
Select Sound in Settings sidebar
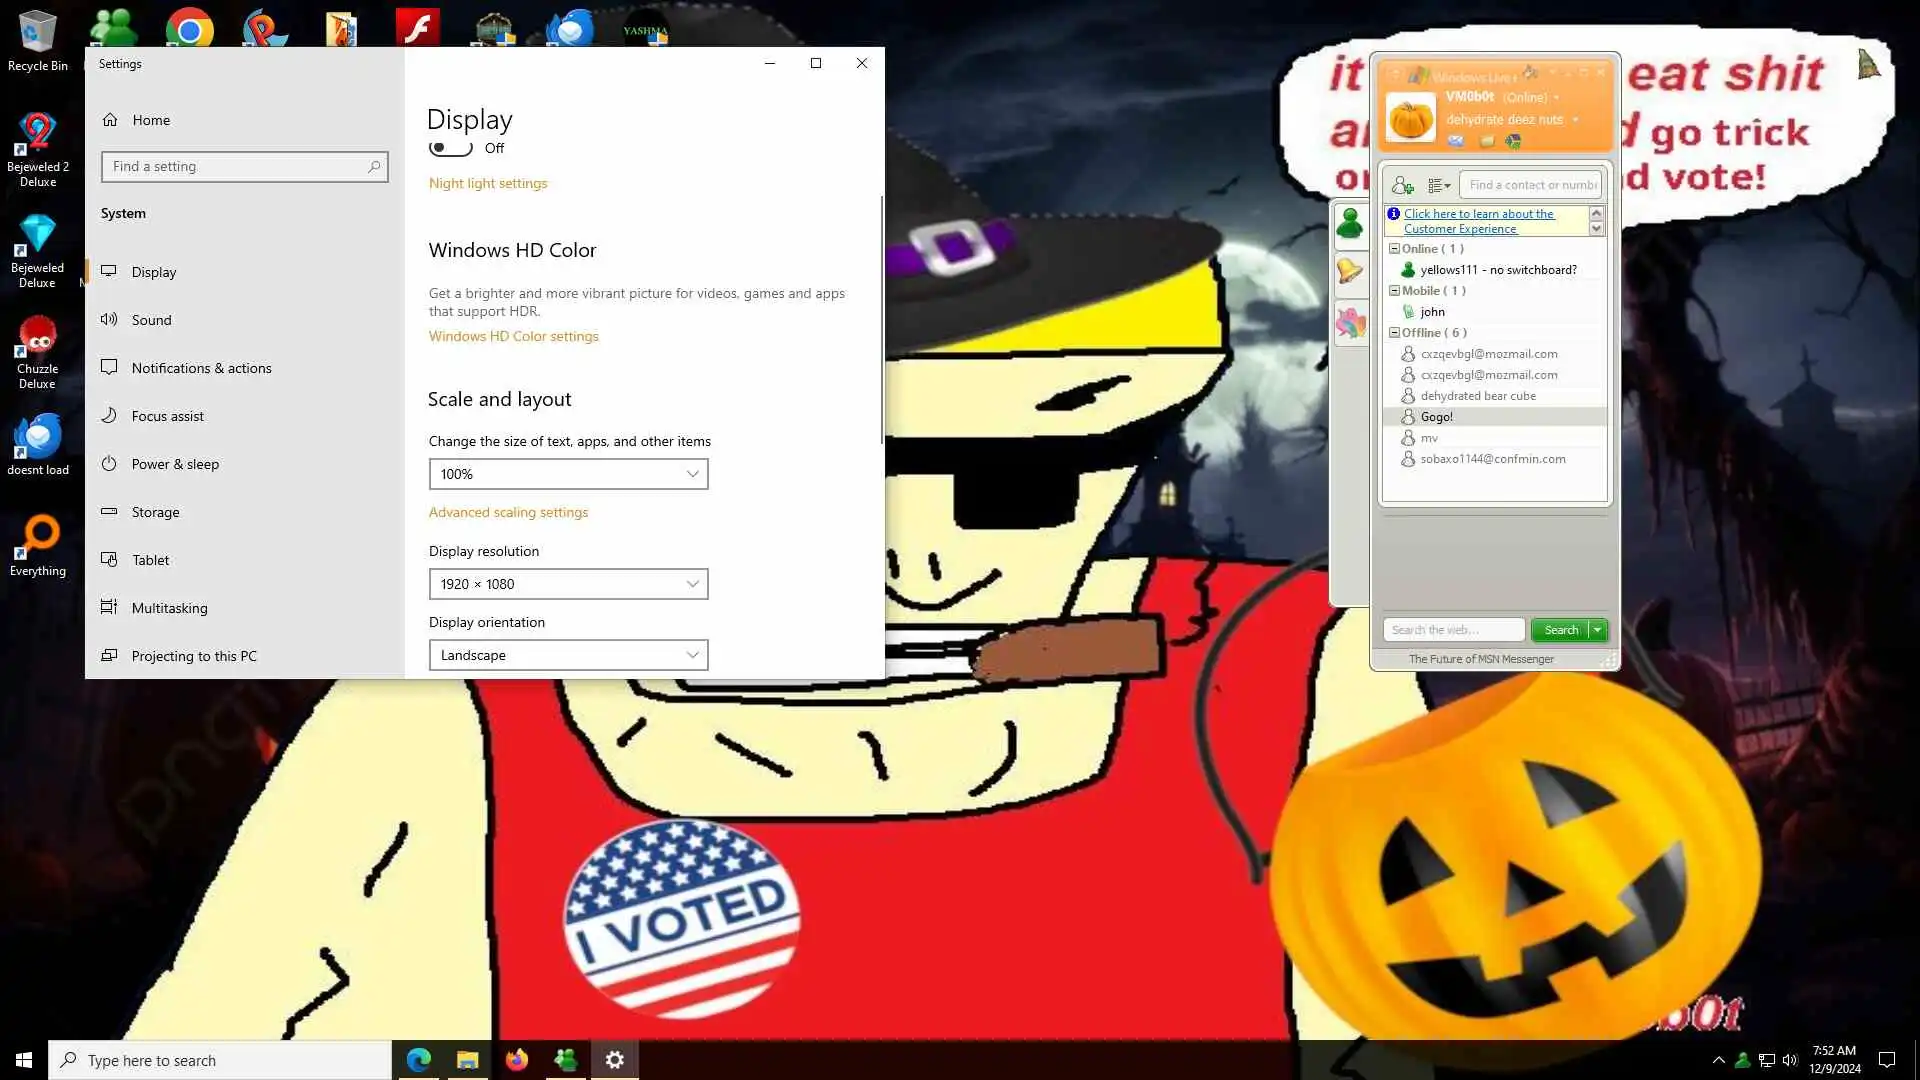click(152, 320)
